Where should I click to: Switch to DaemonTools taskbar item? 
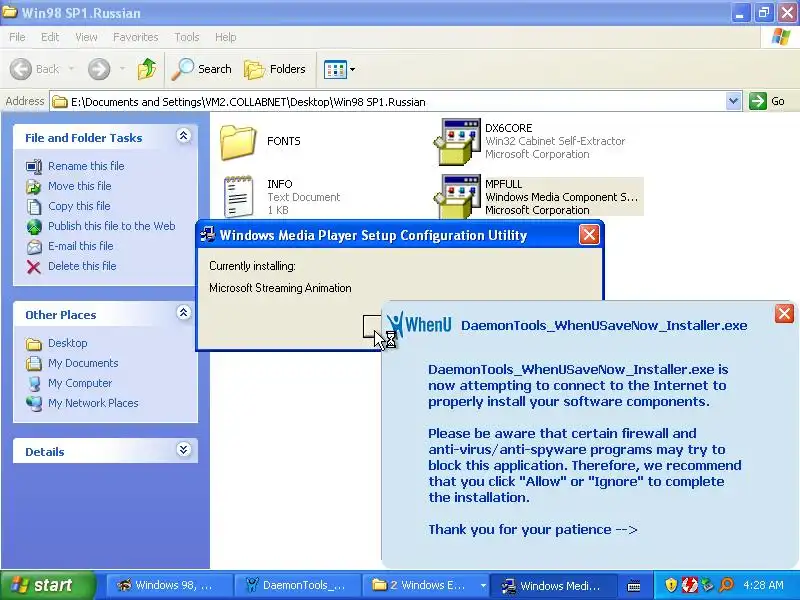pyautogui.click(x=297, y=585)
